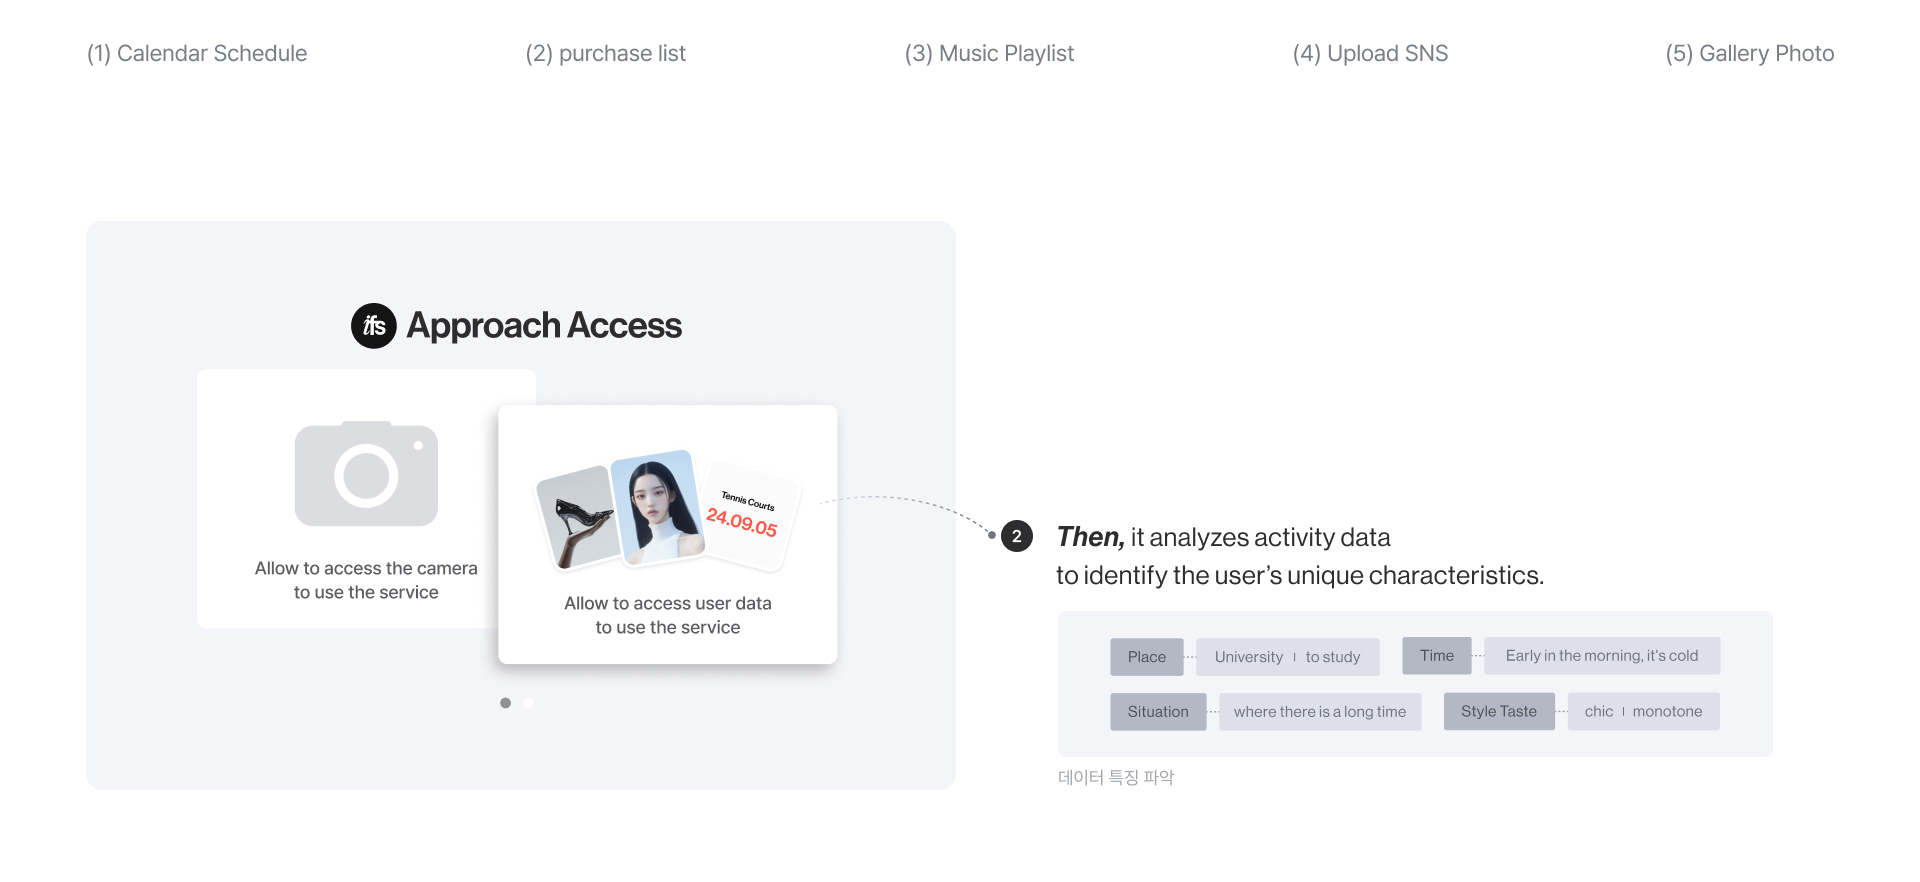Click the Allow to access user data card
Screen dimensions: 1920x882
(x=668, y=534)
